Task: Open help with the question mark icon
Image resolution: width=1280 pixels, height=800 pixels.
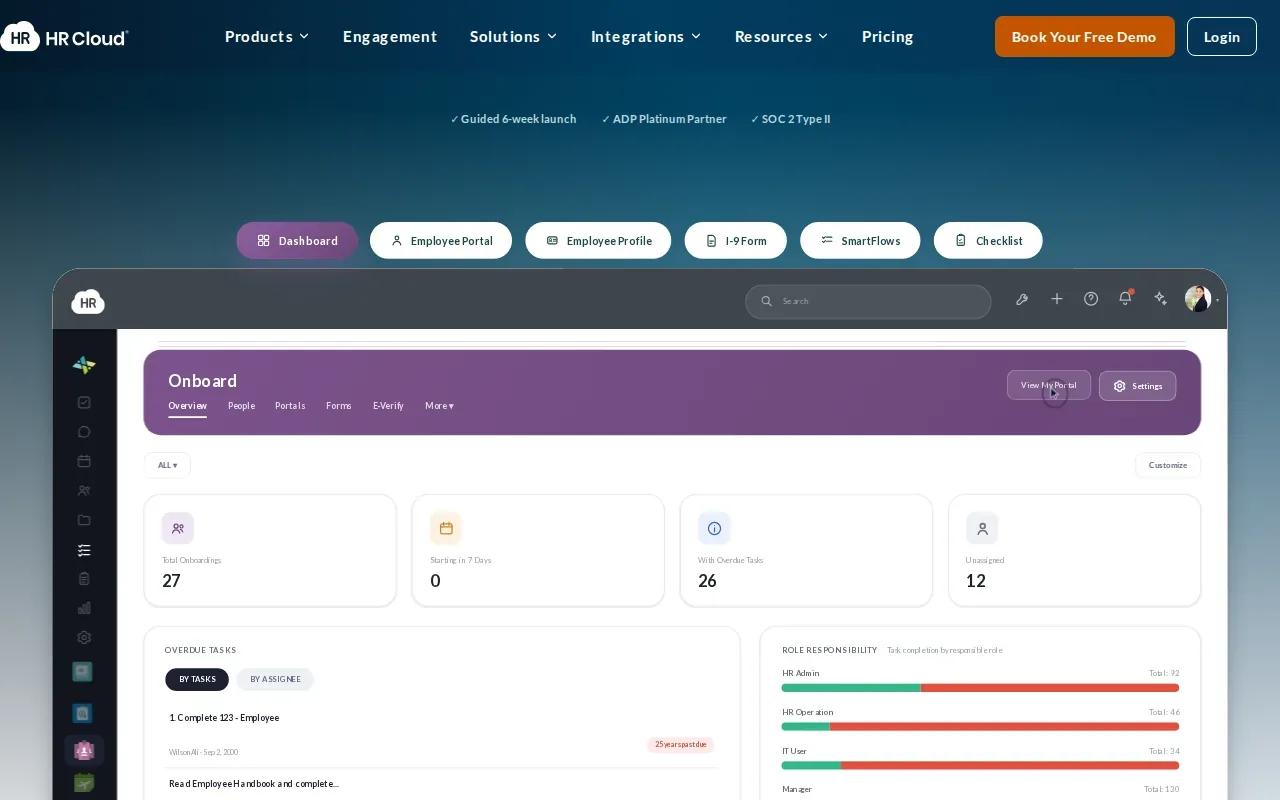Action: coord(1091,299)
